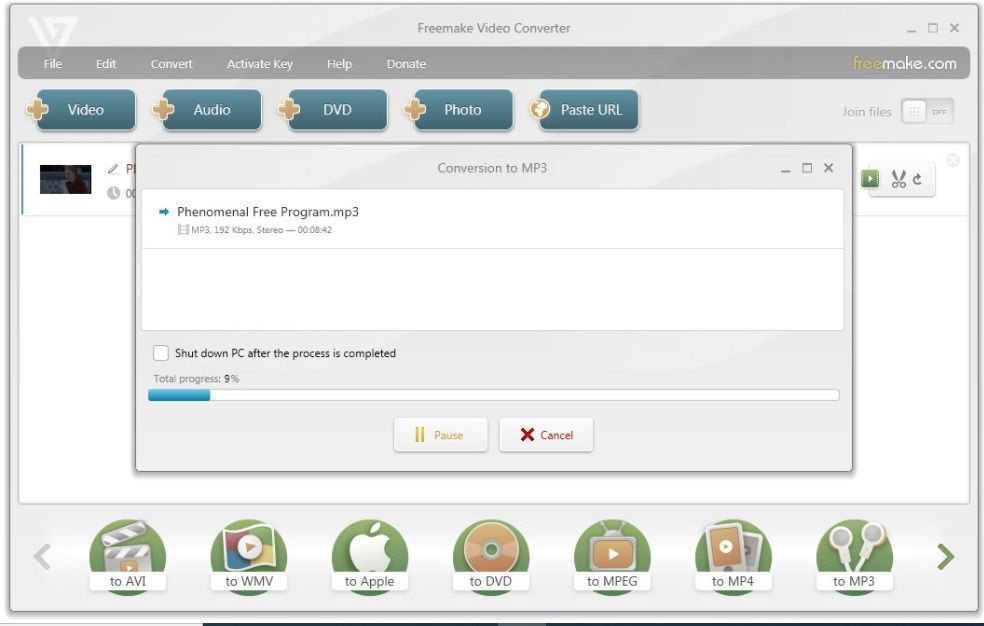Screen dimensions: 984x626
Task: Open the Activate Key menu
Action: pyautogui.click(x=260, y=64)
